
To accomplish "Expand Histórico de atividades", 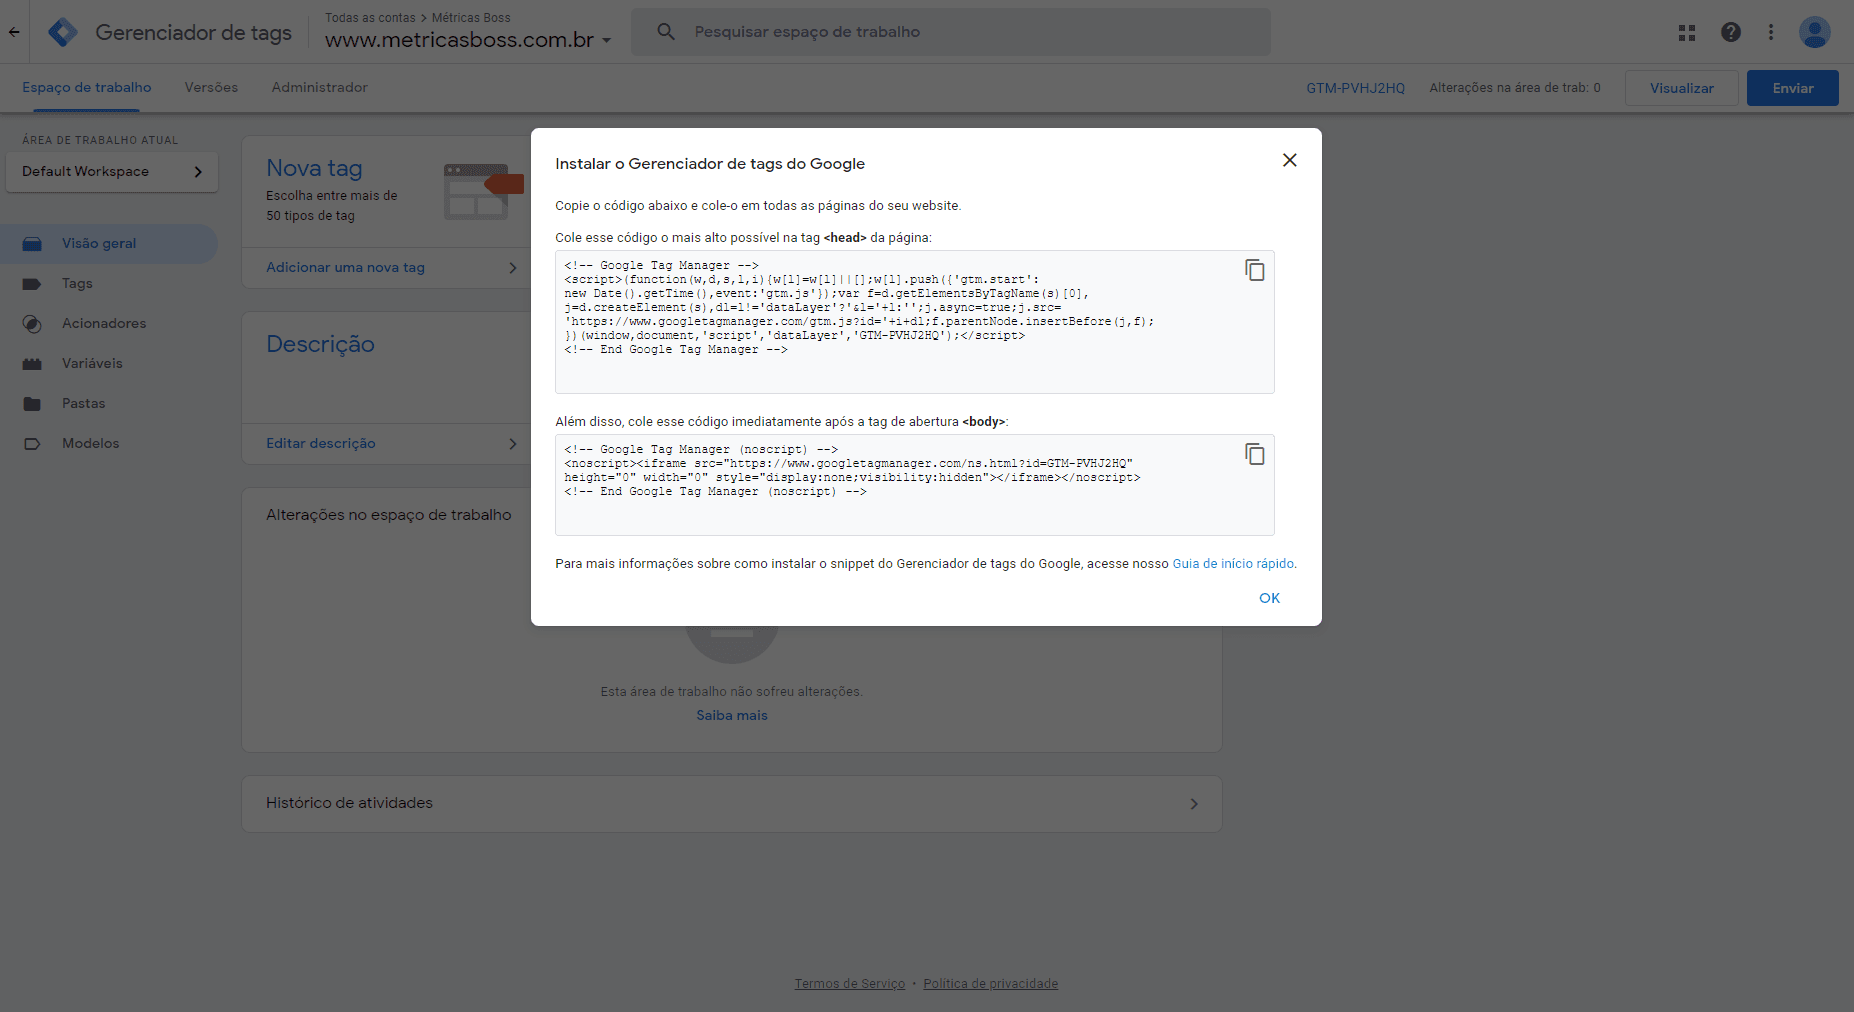I will coord(1193,803).
